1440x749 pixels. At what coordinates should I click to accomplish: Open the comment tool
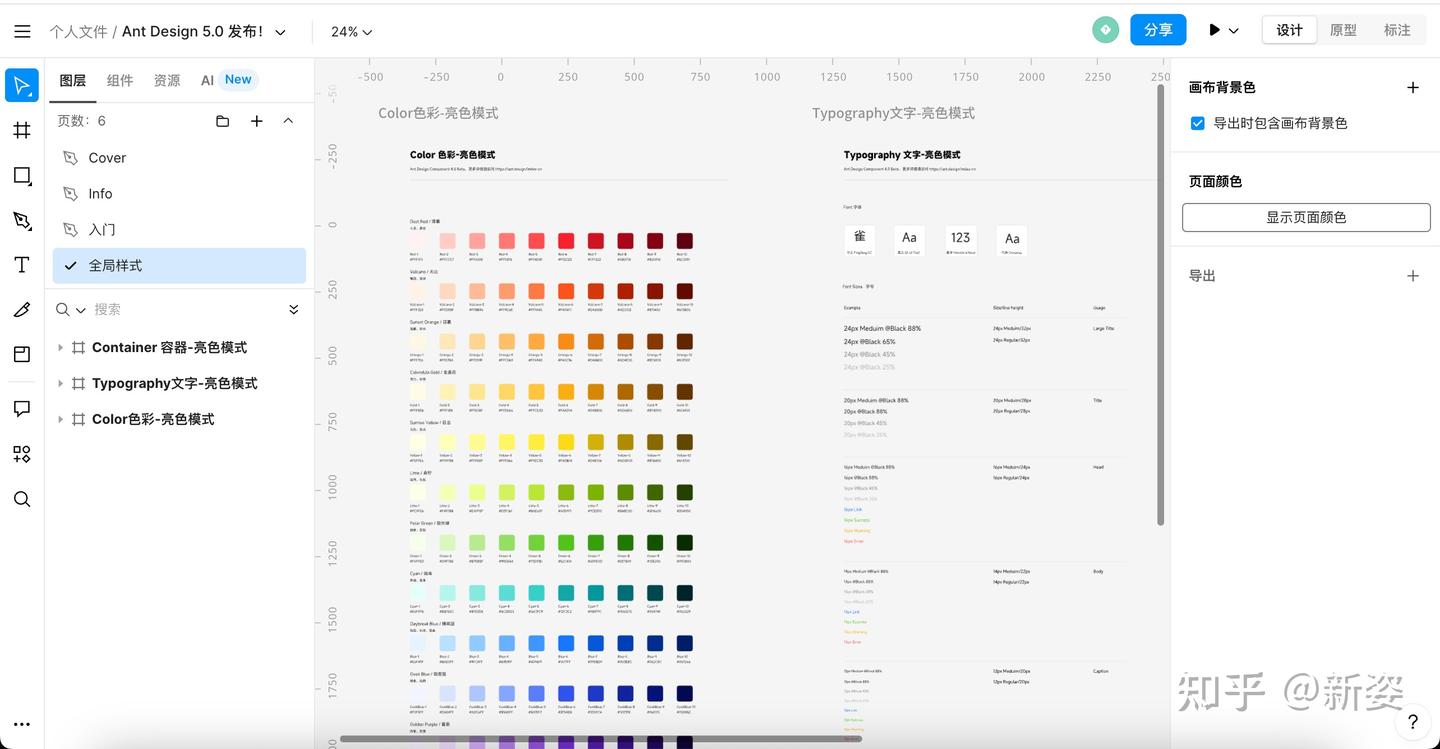[22, 408]
